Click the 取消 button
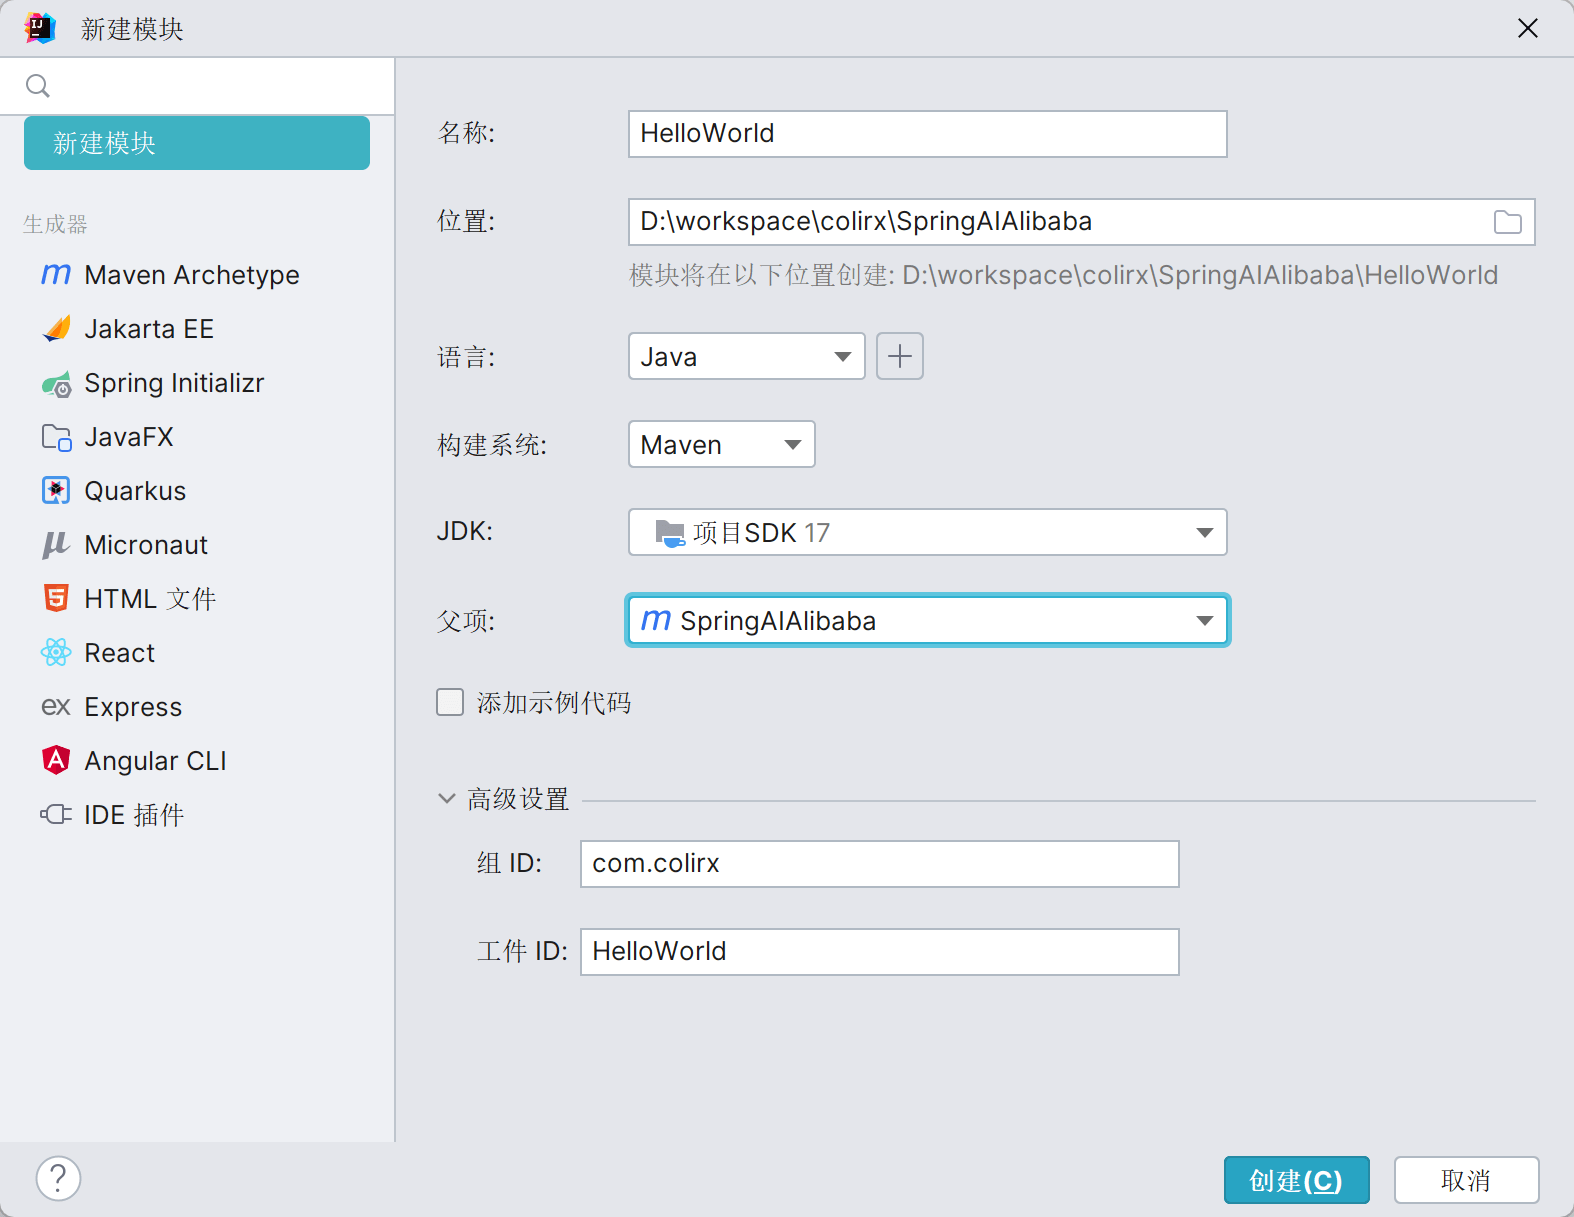The width and height of the screenshot is (1574, 1217). pyautogui.click(x=1465, y=1180)
